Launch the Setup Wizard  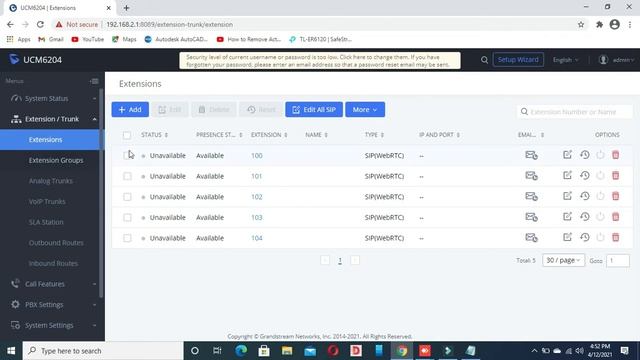pyautogui.click(x=518, y=60)
